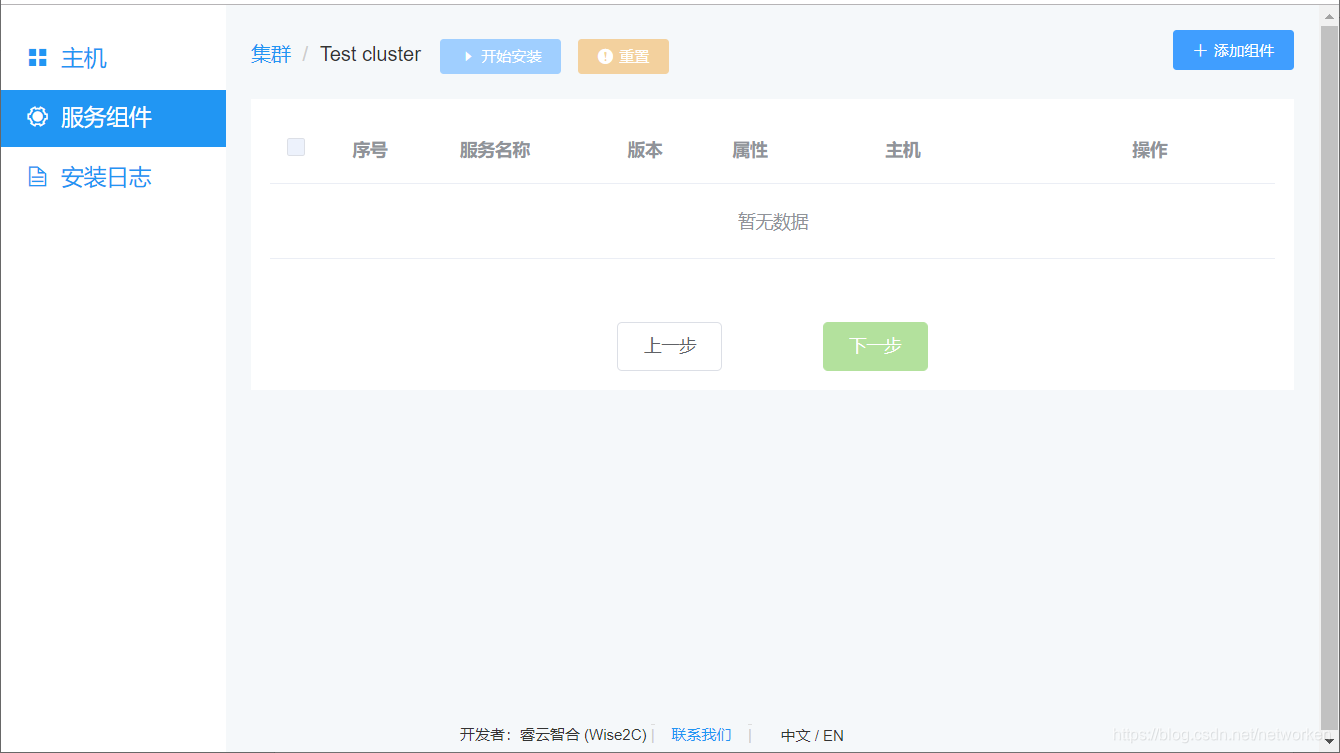Click 上一步 to go back
Image resolution: width=1340 pixels, height=753 pixels.
(x=669, y=346)
